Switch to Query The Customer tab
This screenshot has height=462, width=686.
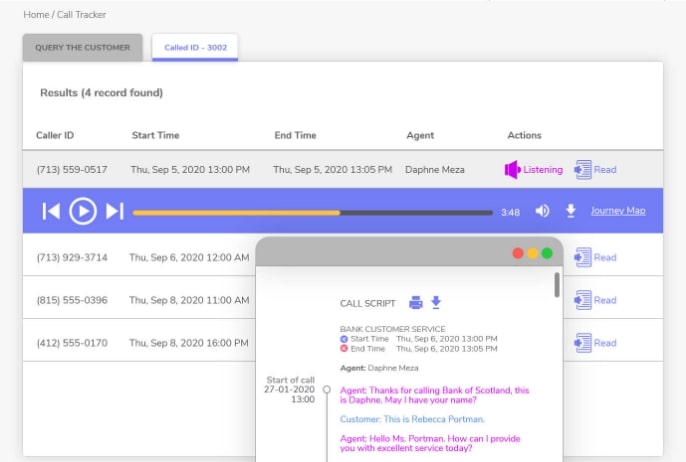click(83, 47)
